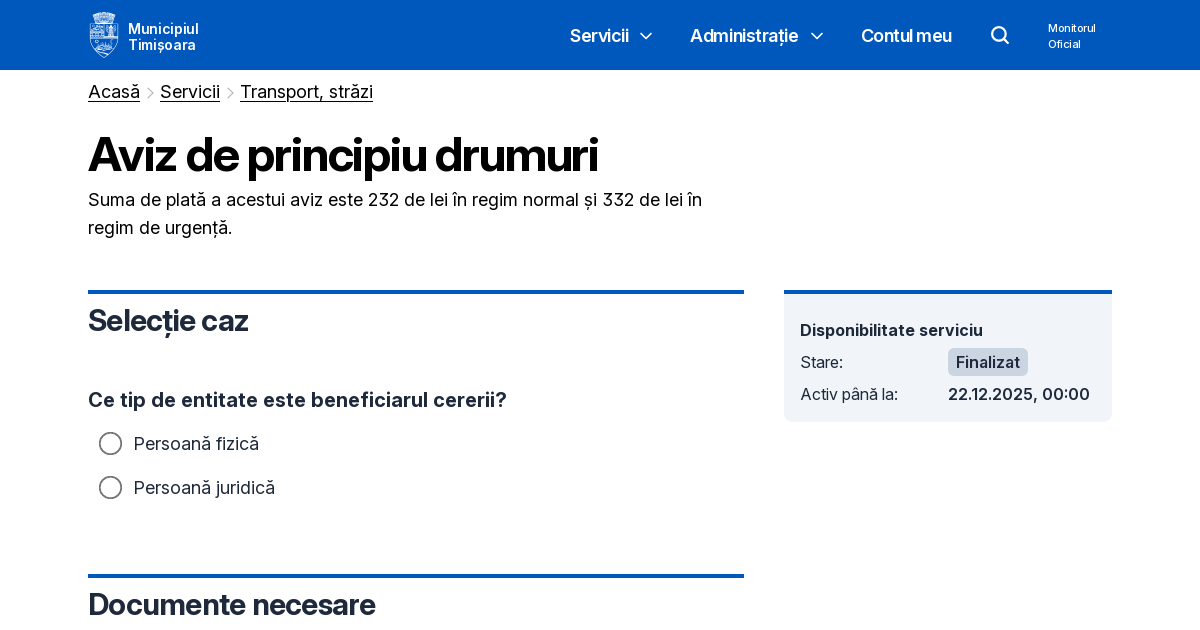
Task: Navigate to Acasă via breadcrumb link
Action: (x=114, y=92)
